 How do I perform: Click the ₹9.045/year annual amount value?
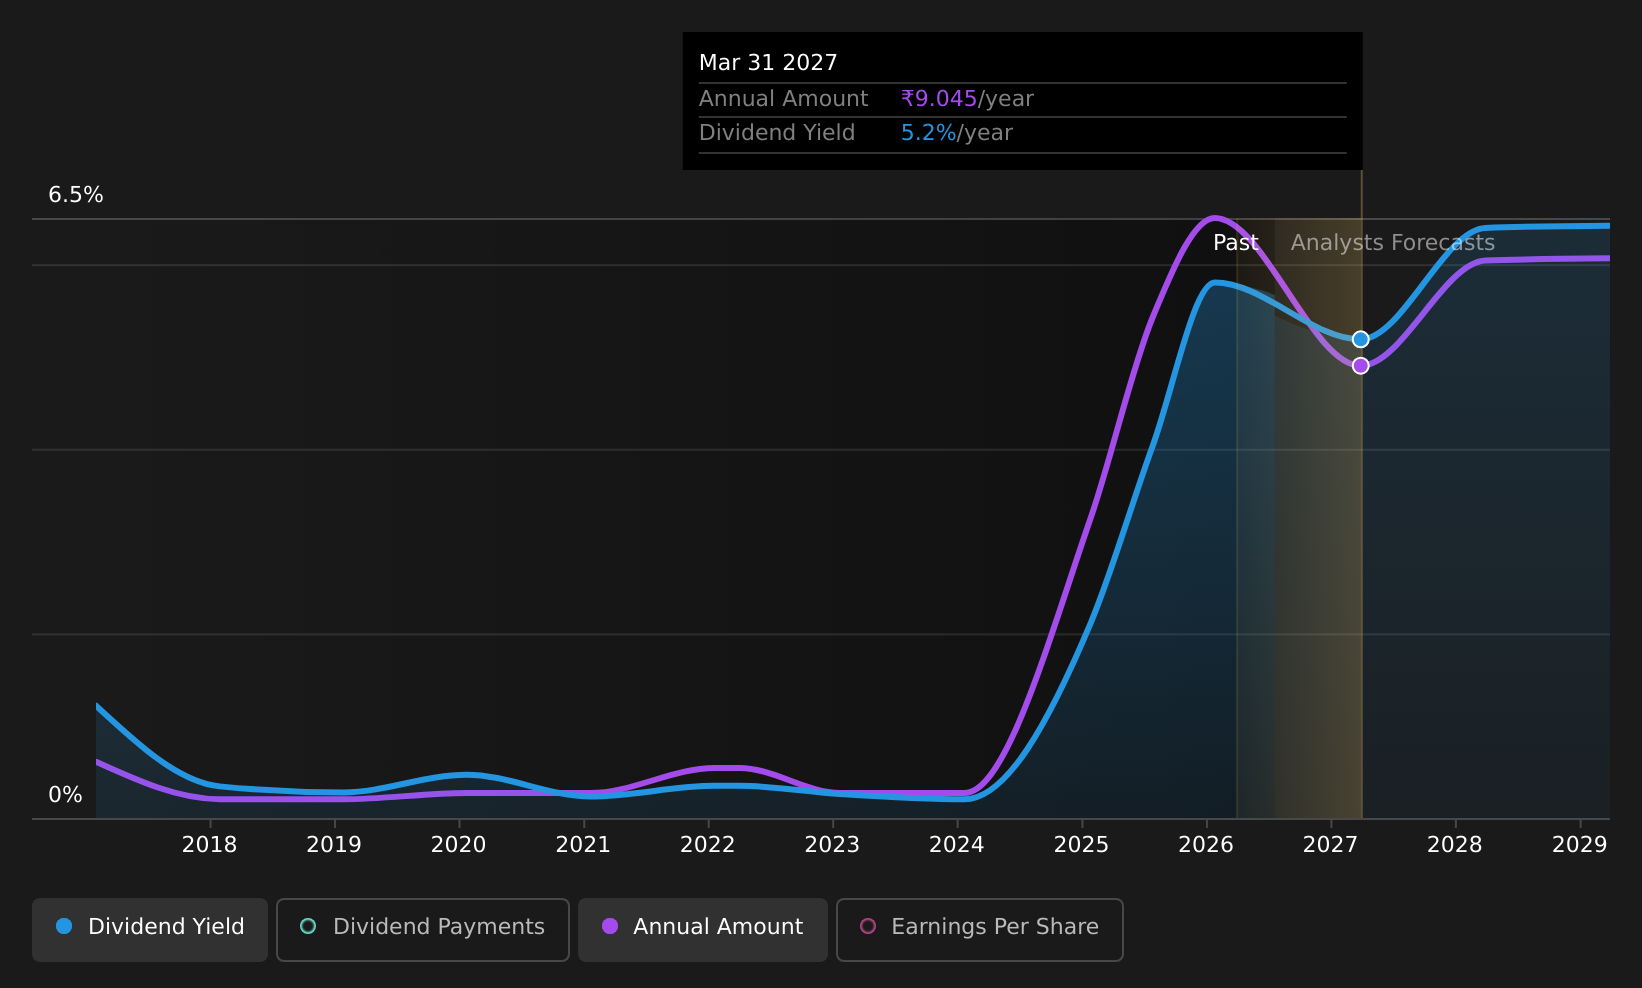click(967, 98)
